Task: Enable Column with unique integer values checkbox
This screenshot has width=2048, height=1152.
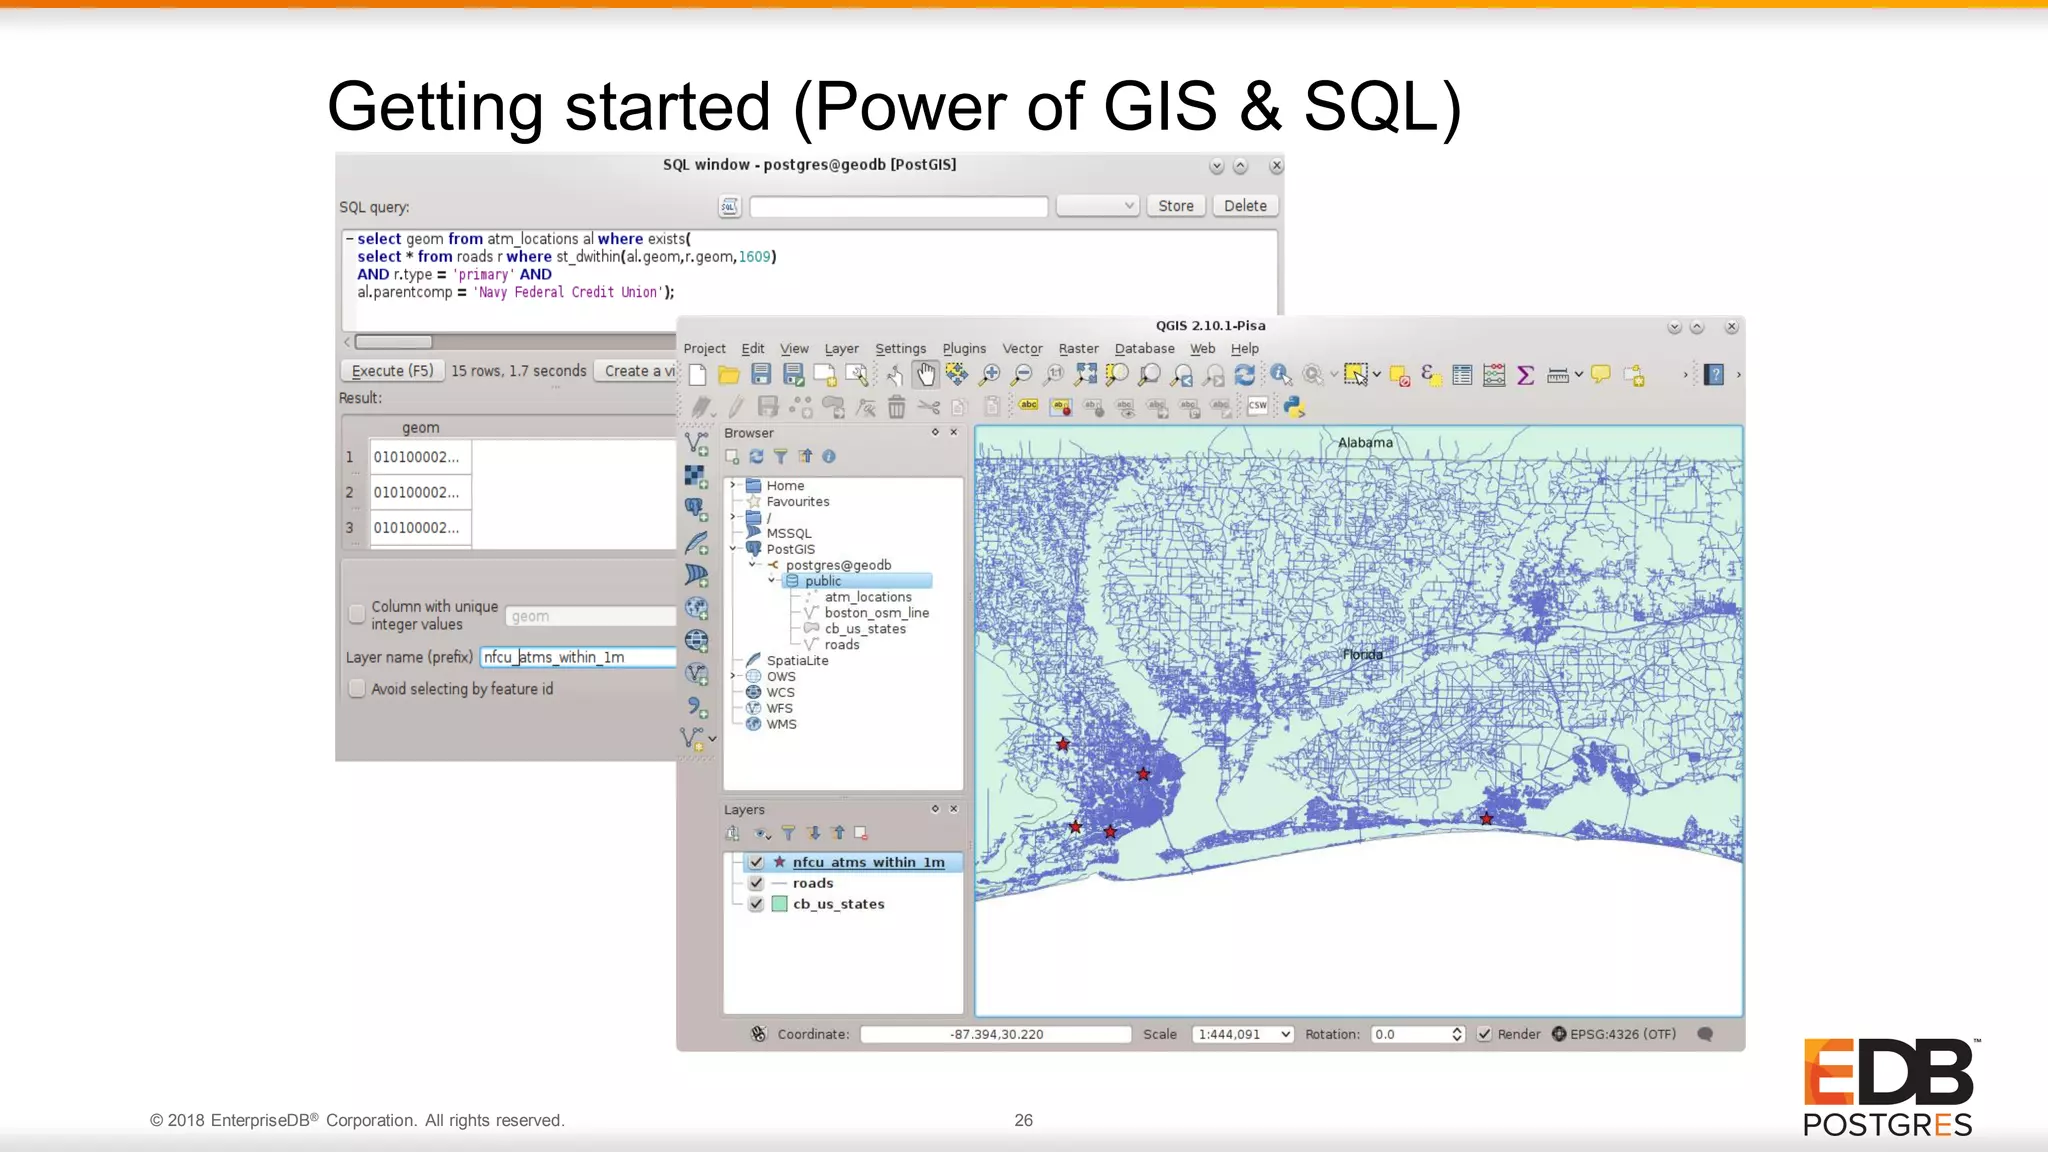Action: point(357,614)
